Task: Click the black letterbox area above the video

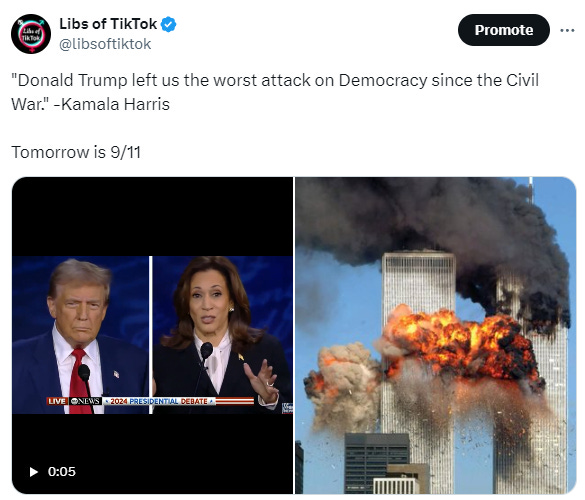Action: point(152,216)
